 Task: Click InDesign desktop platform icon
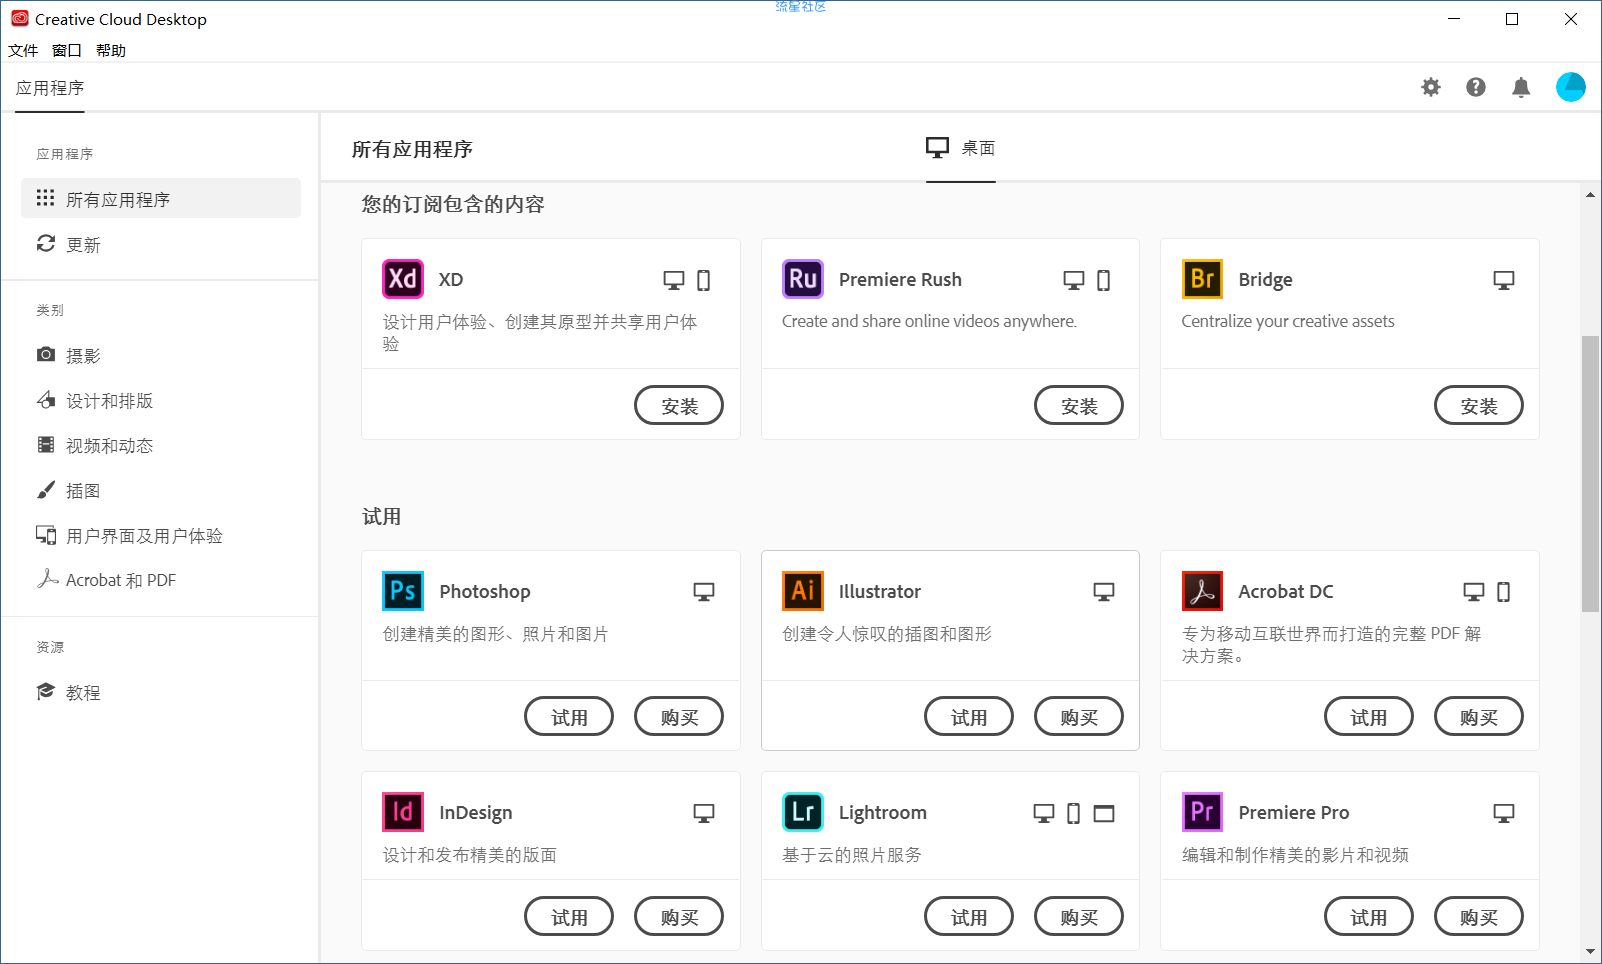[x=704, y=813]
